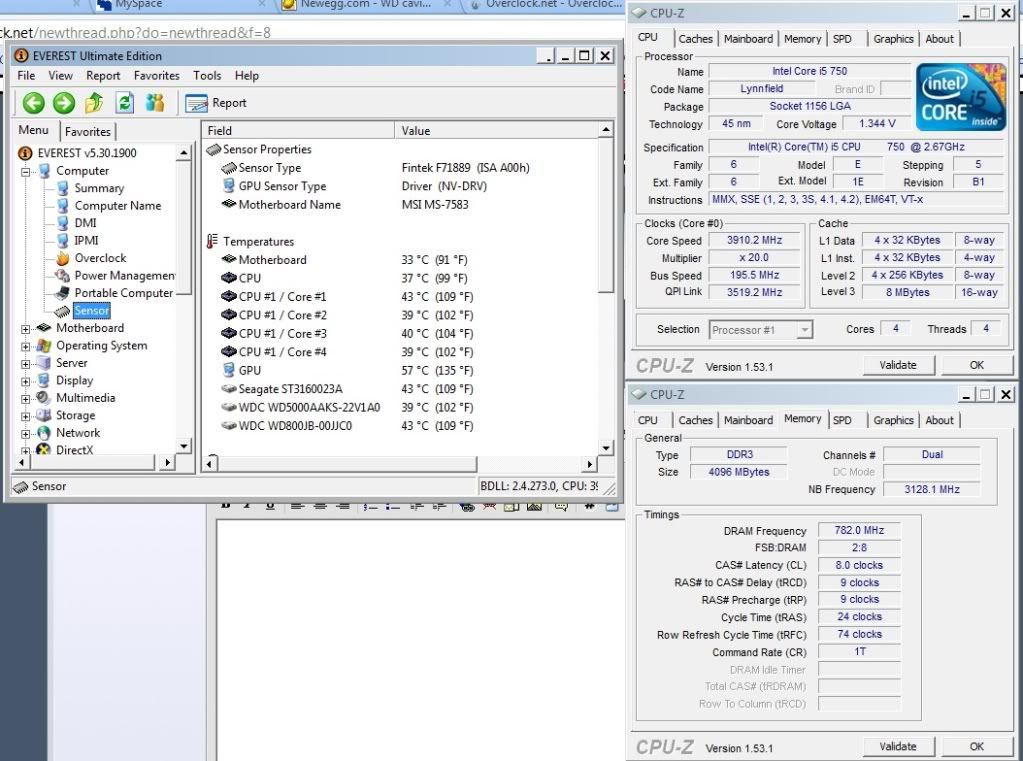
Task: Click the Sensor icon in EVEREST status bar
Action: (20, 486)
